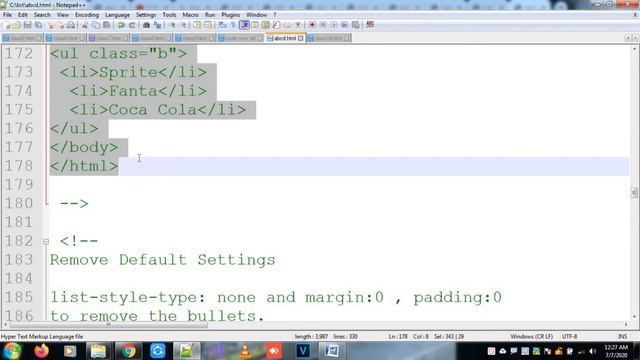Open the Function List icon
This screenshot has width=640, height=360.
[276, 25]
